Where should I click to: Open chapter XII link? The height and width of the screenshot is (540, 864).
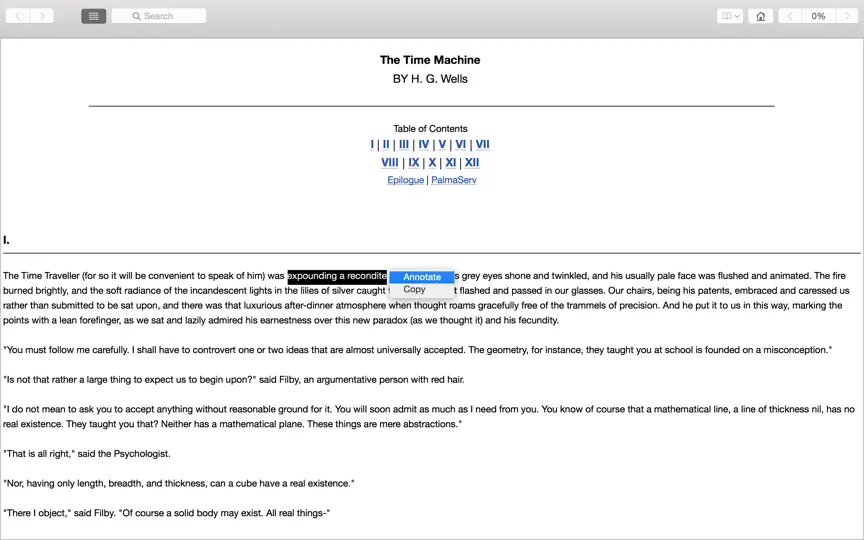(x=472, y=163)
